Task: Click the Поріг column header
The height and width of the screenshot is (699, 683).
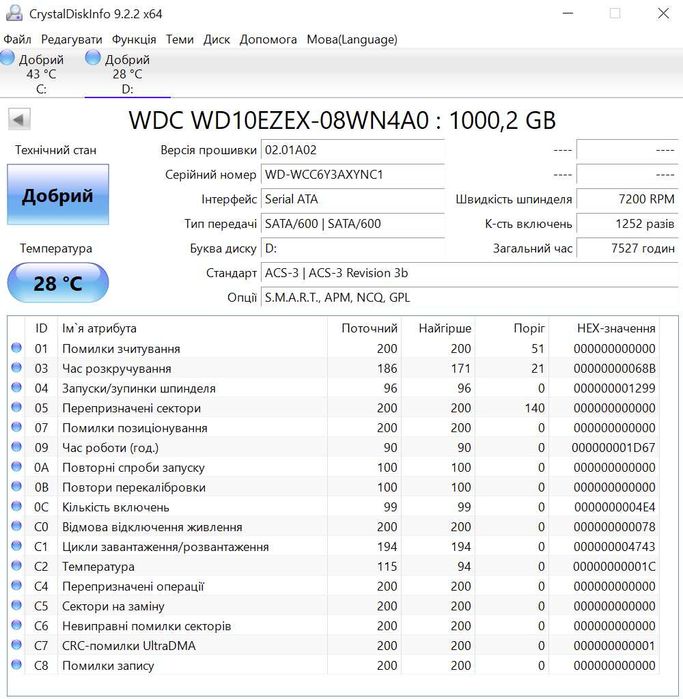Action: point(512,328)
